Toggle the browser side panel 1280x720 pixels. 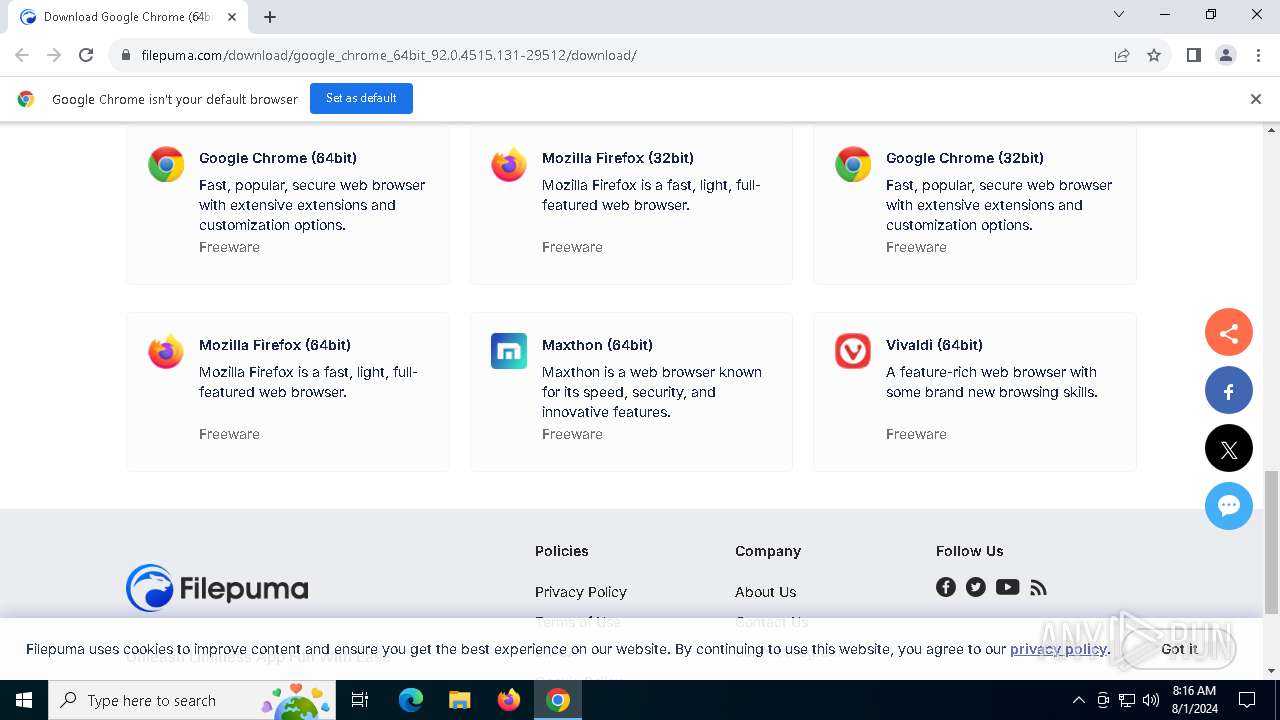click(1193, 55)
